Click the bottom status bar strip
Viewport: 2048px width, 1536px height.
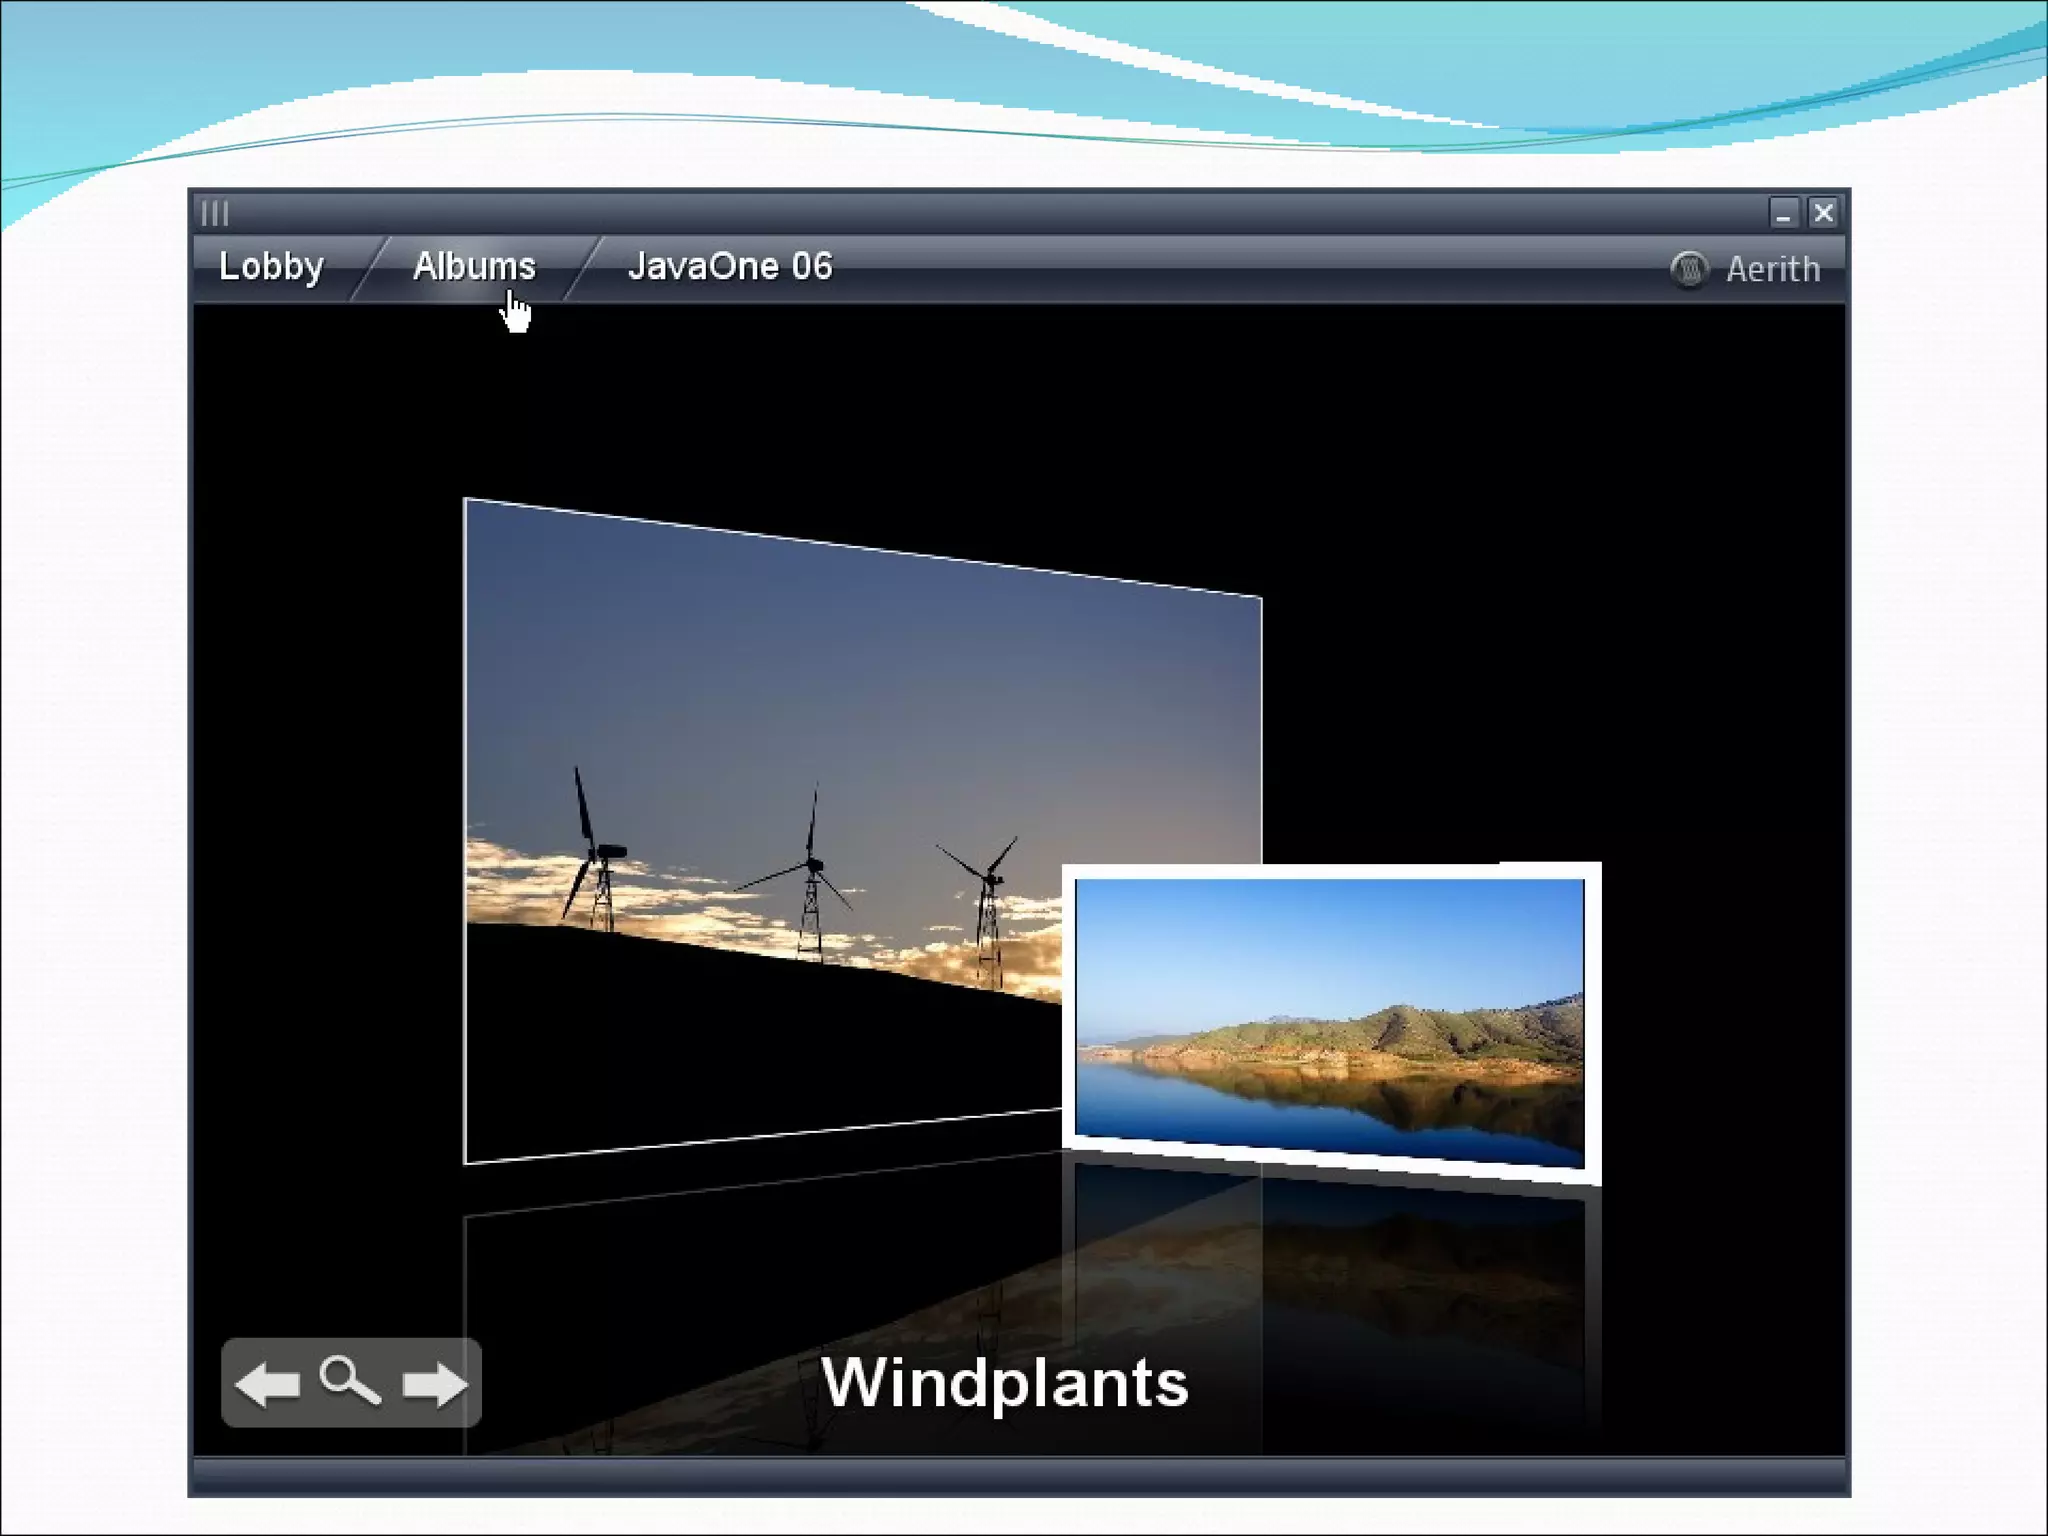click(x=1018, y=1475)
